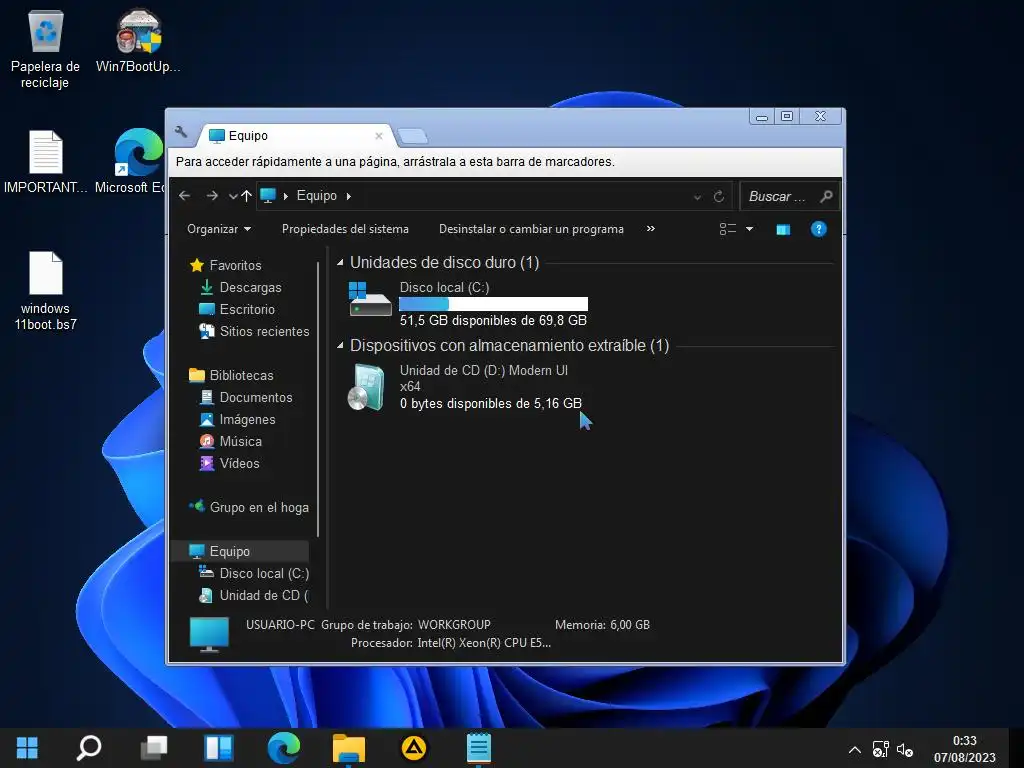Open a new tab next to Equipo
This screenshot has width=1024, height=768.
click(x=412, y=136)
